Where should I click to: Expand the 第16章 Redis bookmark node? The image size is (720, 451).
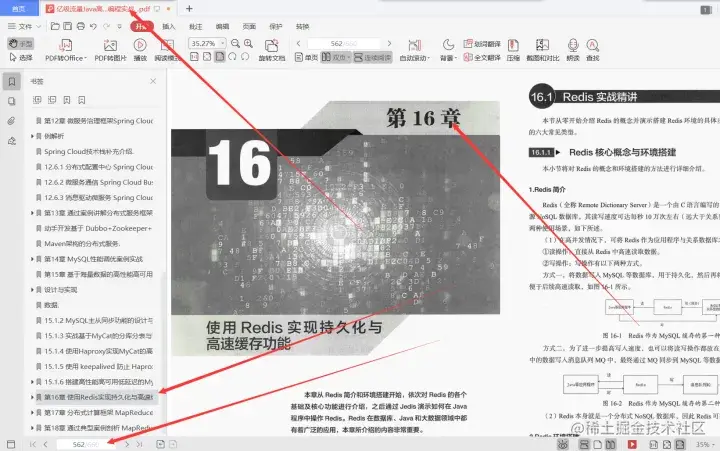tap(32, 397)
